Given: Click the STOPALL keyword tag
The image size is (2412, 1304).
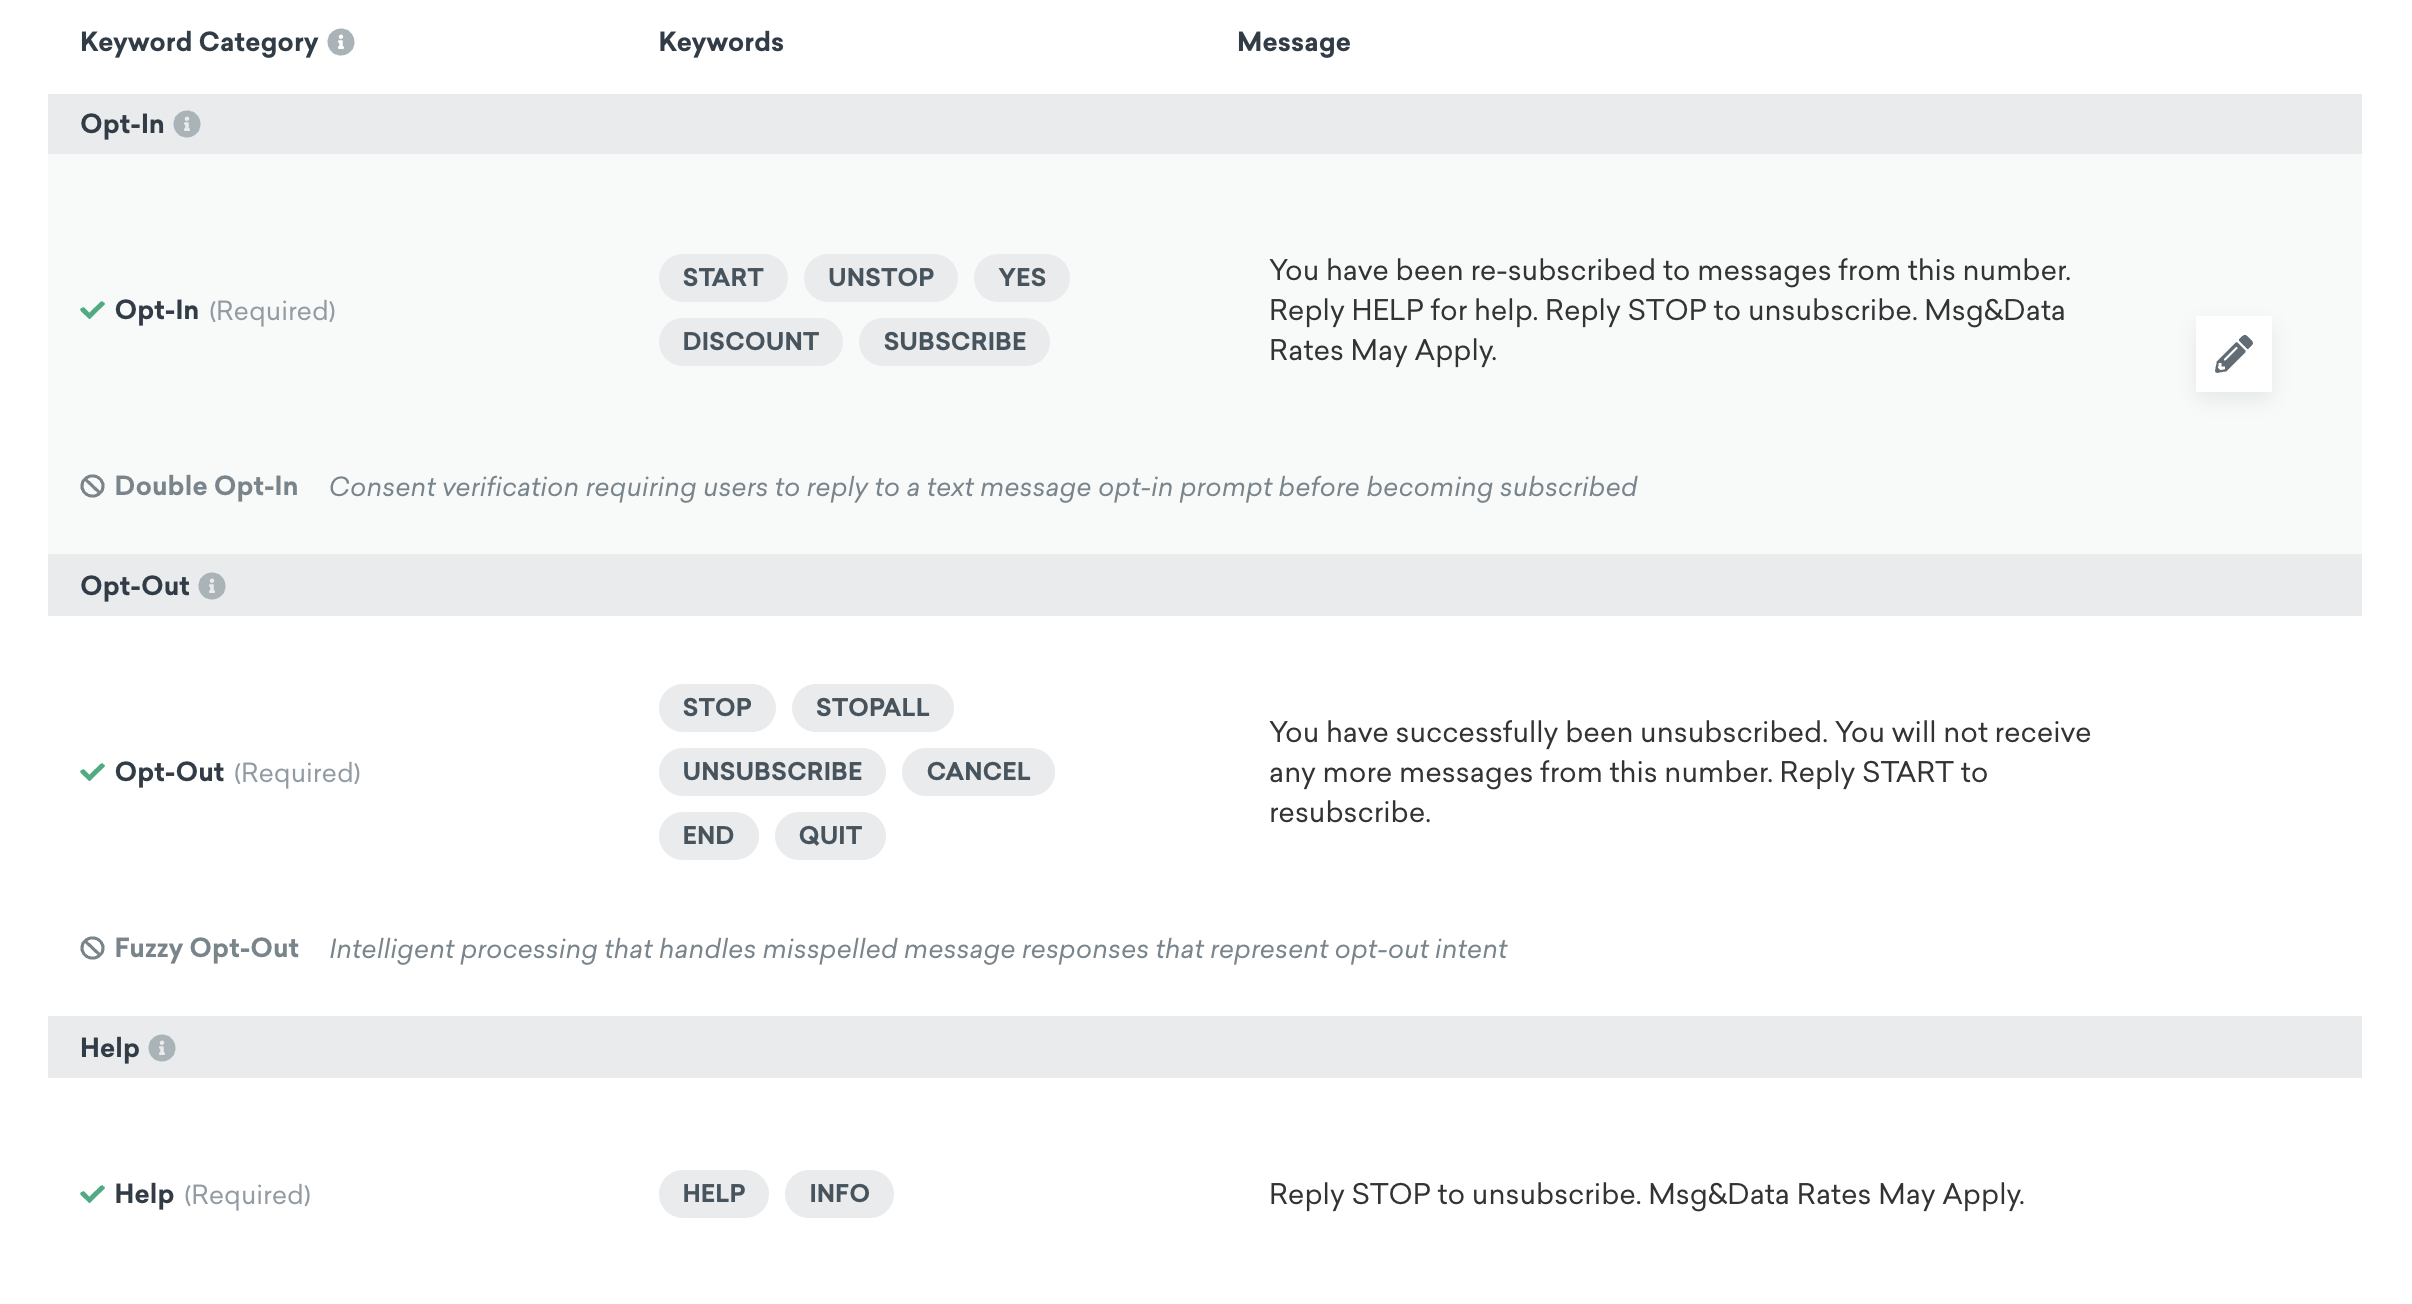Looking at the screenshot, I should point(872,708).
